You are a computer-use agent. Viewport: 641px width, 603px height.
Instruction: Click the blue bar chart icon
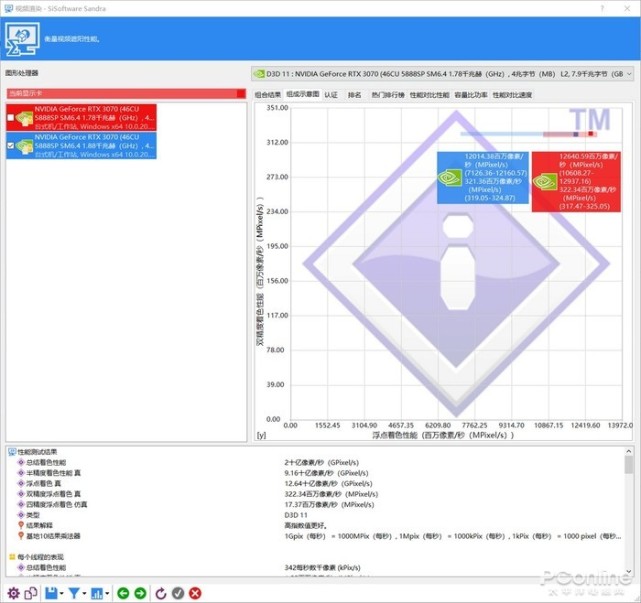point(97,593)
